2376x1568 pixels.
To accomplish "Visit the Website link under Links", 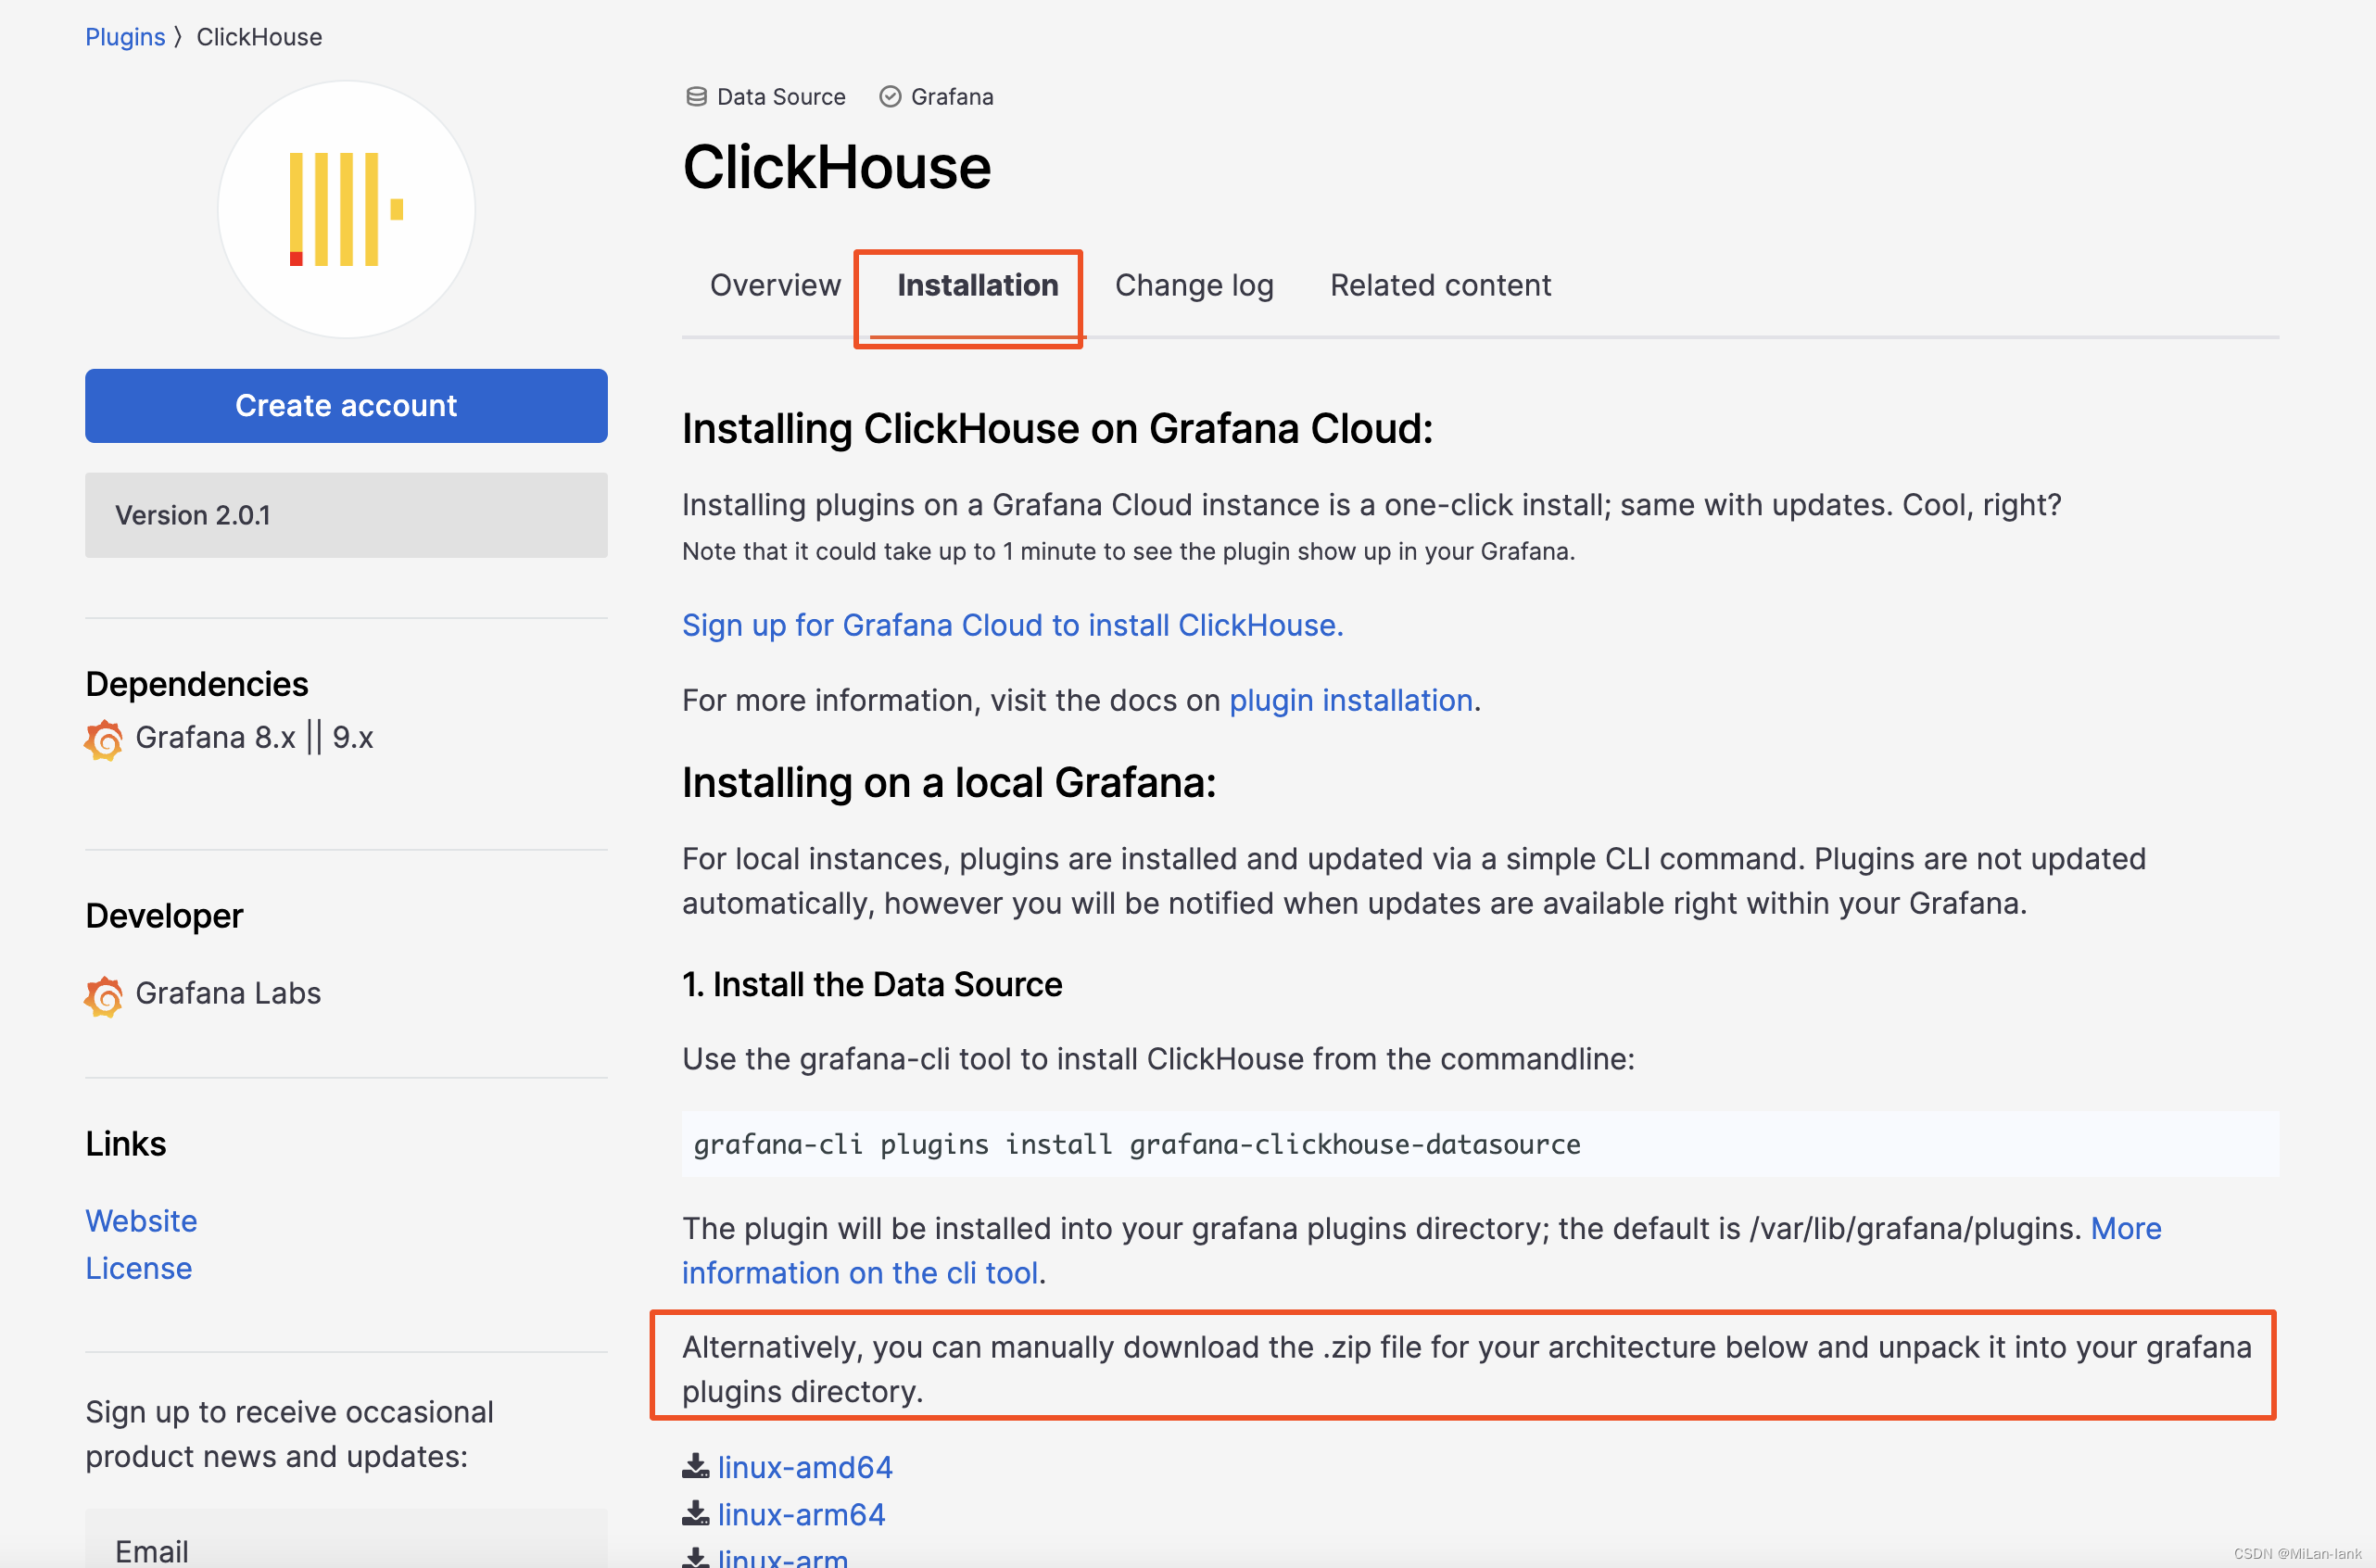I will (141, 1221).
